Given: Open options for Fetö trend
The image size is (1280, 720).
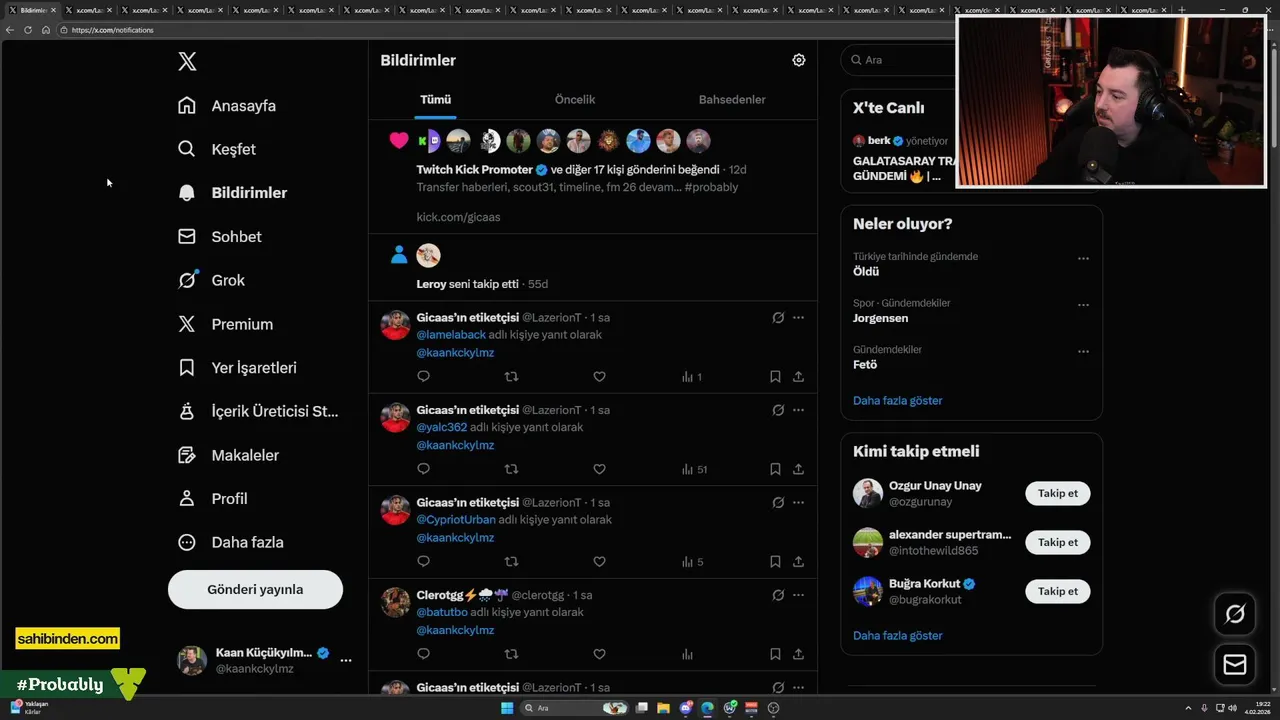Looking at the screenshot, I should point(1083,352).
